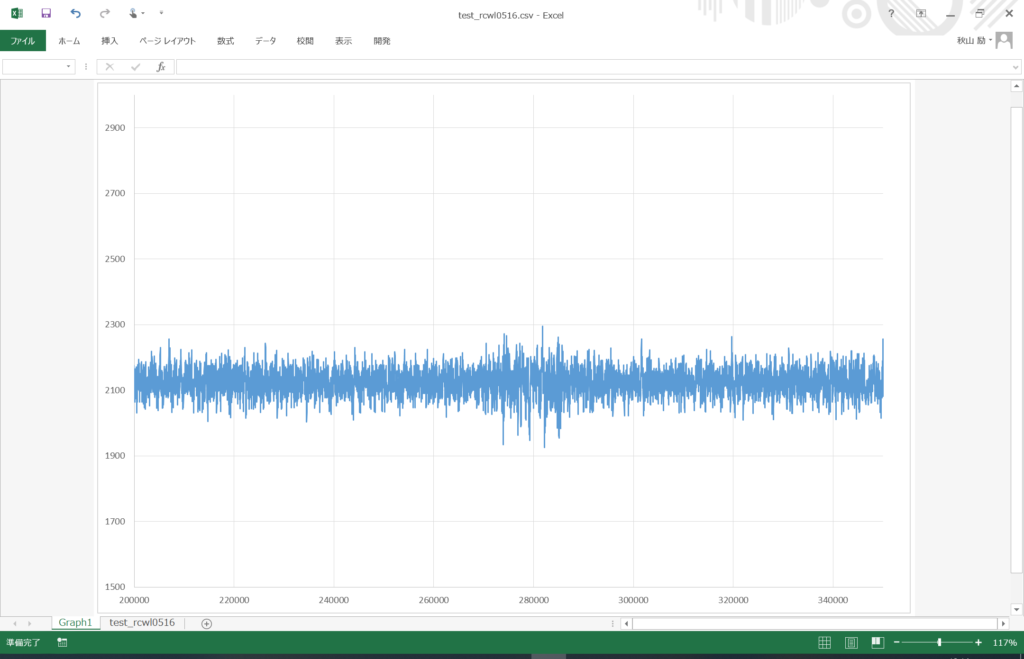Switch to Normal view in status bar
The image size is (1024, 659).
tap(825, 642)
